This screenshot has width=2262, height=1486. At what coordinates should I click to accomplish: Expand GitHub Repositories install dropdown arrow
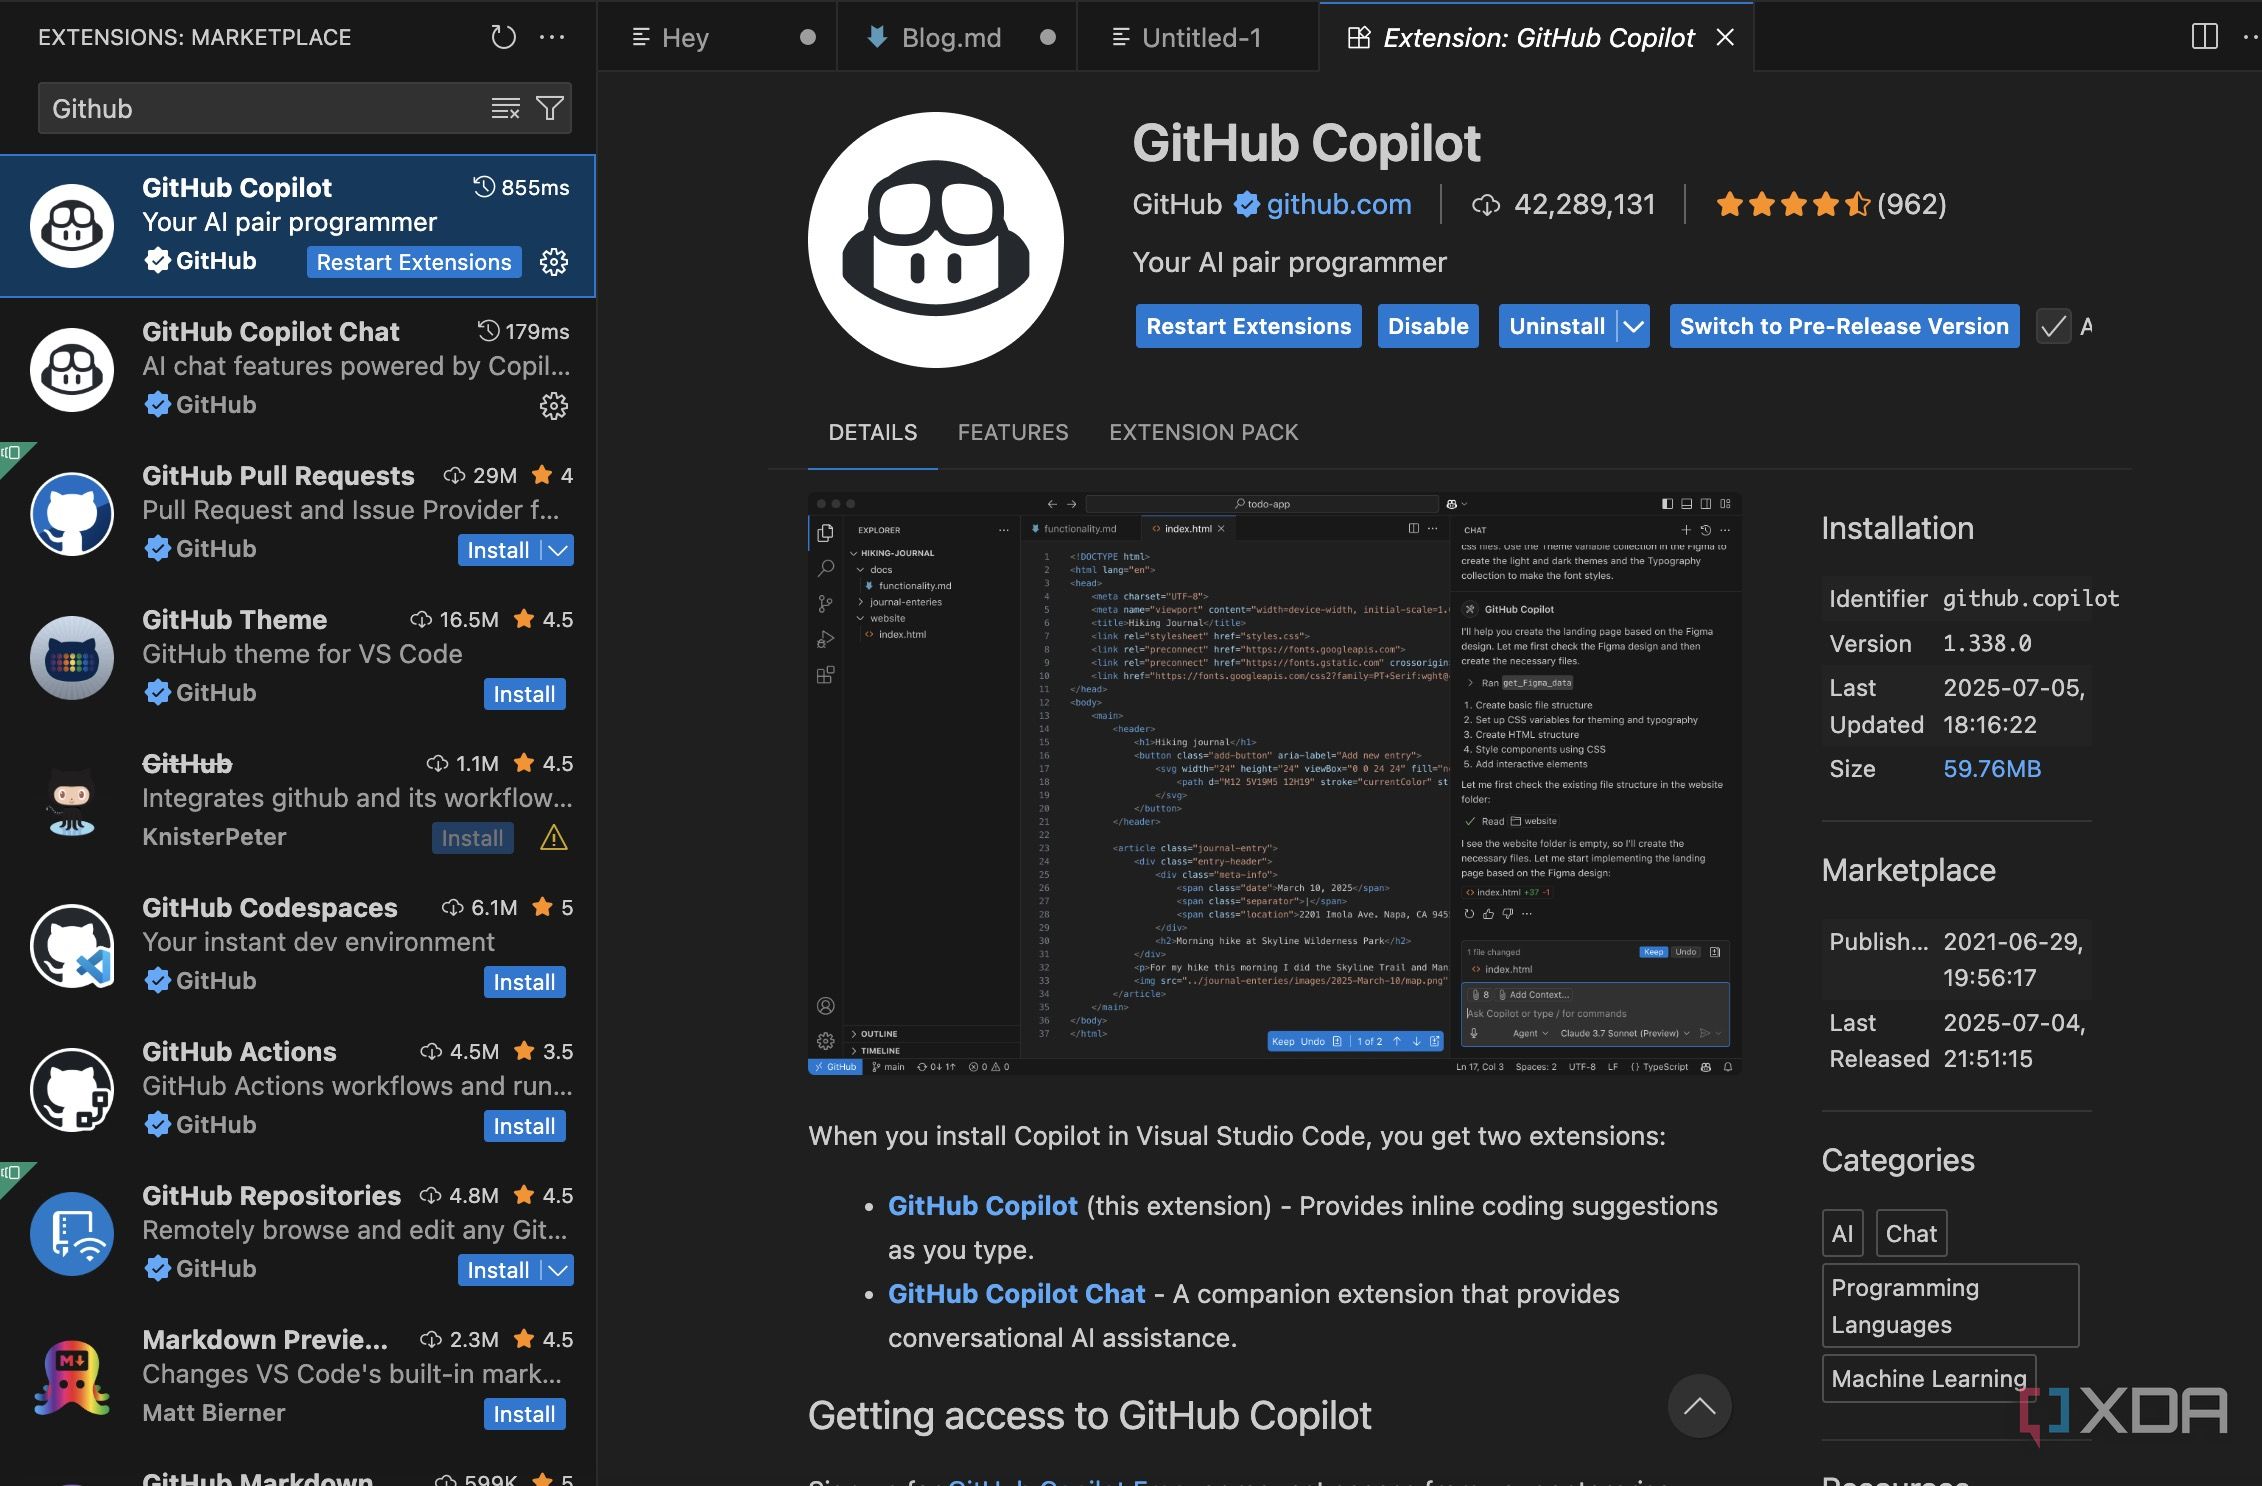(x=558, y=1270)
